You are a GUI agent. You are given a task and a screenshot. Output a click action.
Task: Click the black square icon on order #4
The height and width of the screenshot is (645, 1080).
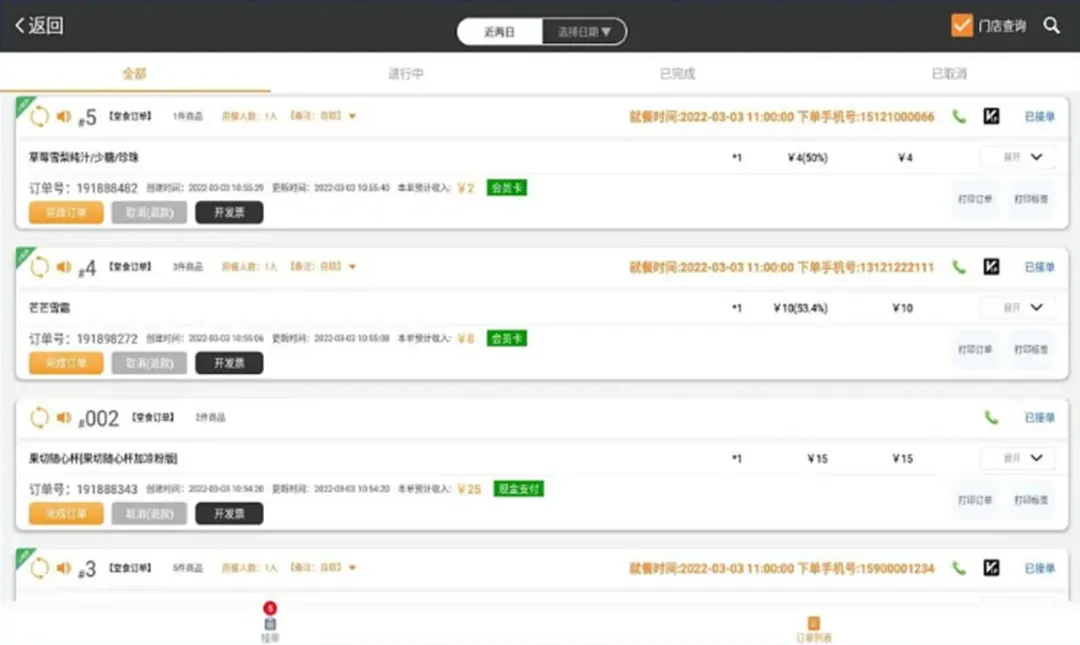[x=991, y=267]
